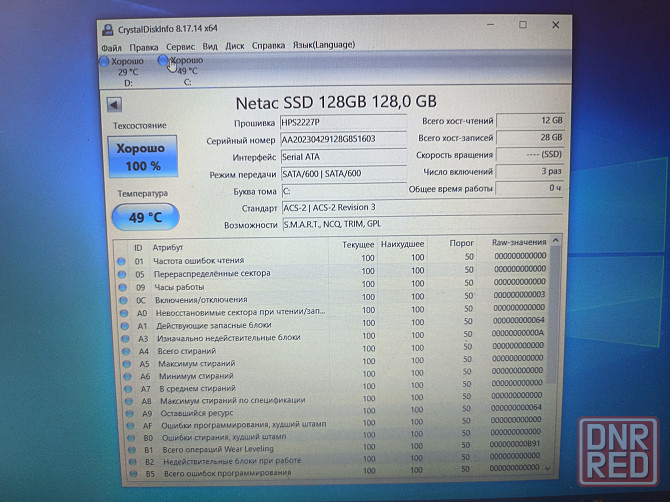Click status dot of attribute A5
670x502 pixels.
(127, 364)
